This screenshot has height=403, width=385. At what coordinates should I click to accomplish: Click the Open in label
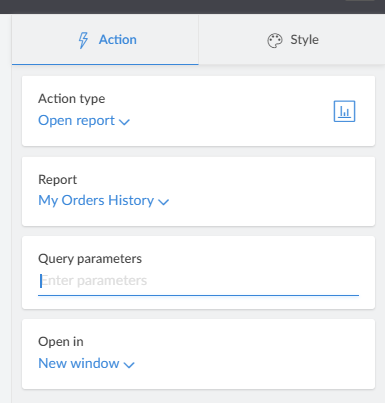(61, 342)
